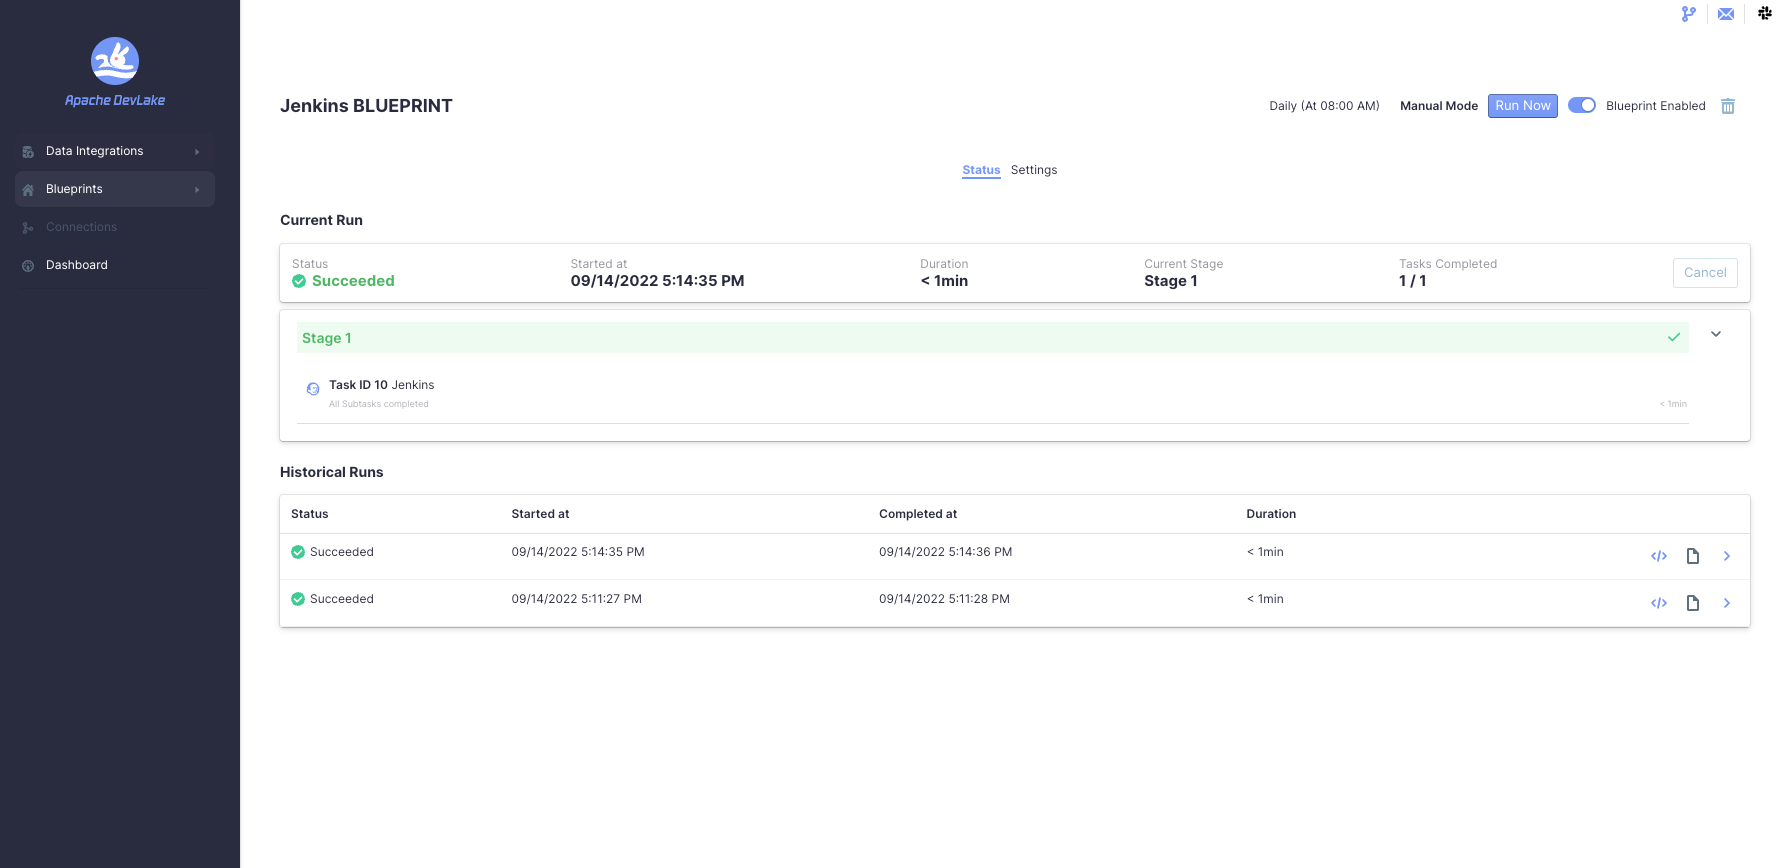This screenshot has height=868, width=1781.
Task: Click the Data Integrations sidebar icon
Action: pyautogui.click(x=28, y=152)
